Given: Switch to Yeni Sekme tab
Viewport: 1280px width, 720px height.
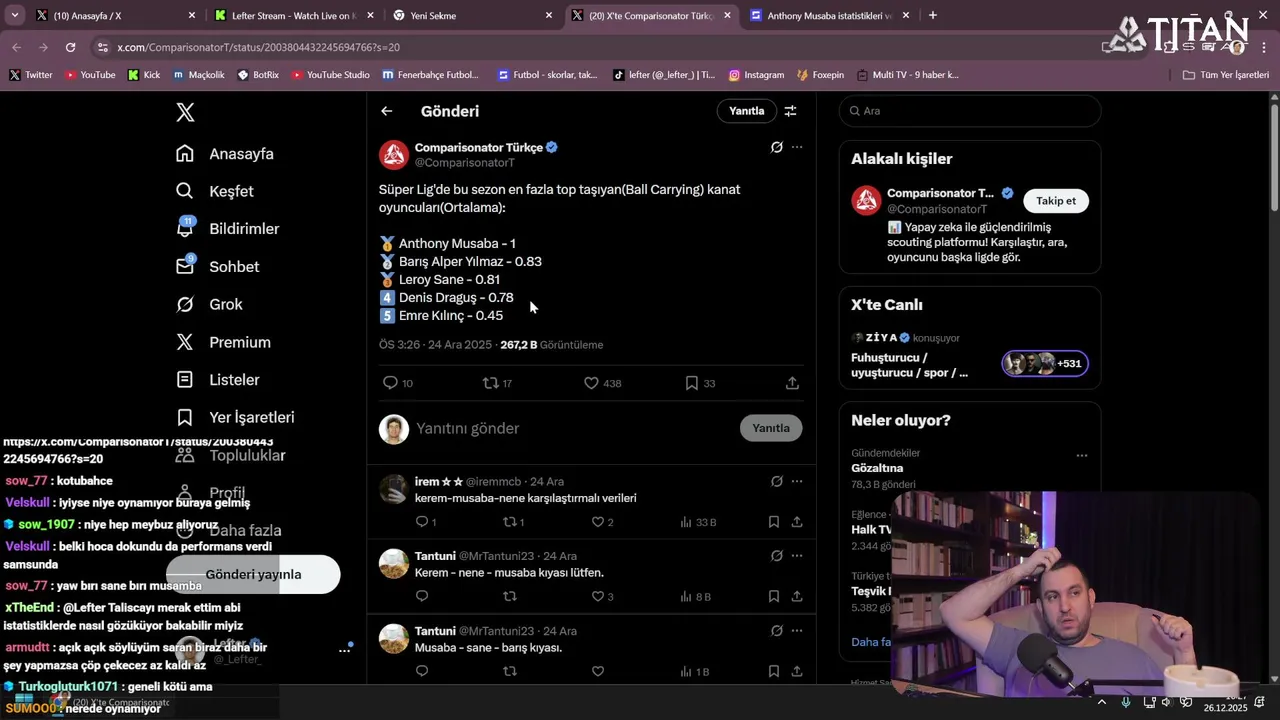Looking at the screenshot, I should tap(473, 15).
